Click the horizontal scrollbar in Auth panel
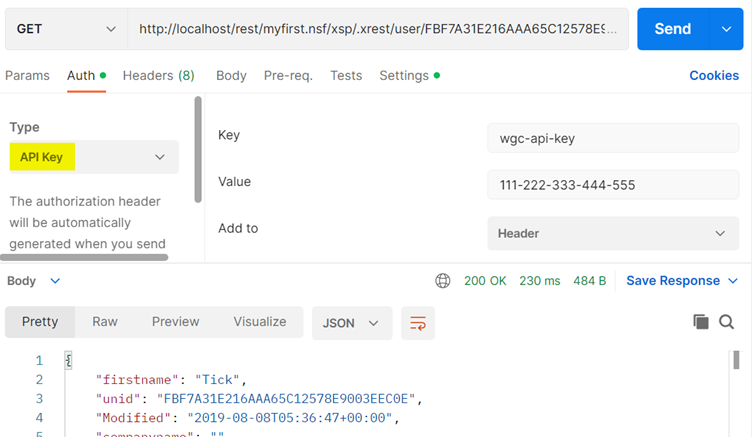Viewport: 752px width, 437px height. pyautogui.click(x=84, y=257)
